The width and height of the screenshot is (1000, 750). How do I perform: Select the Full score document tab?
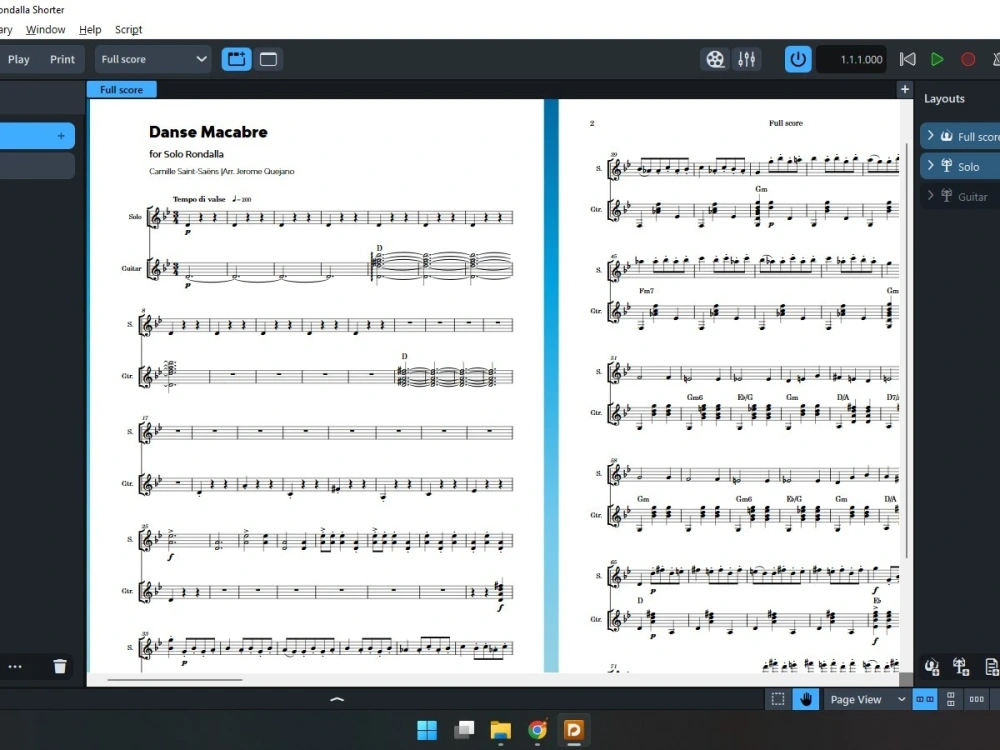tap(121, 90)
